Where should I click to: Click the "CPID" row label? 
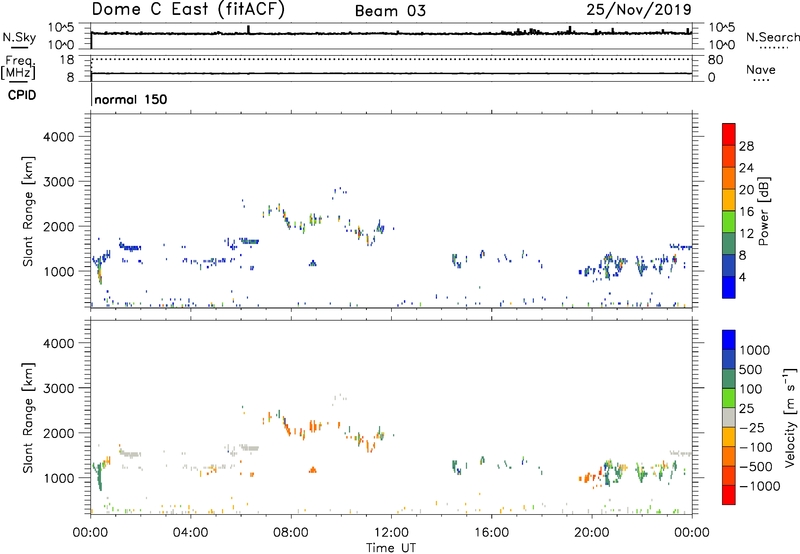22,95
